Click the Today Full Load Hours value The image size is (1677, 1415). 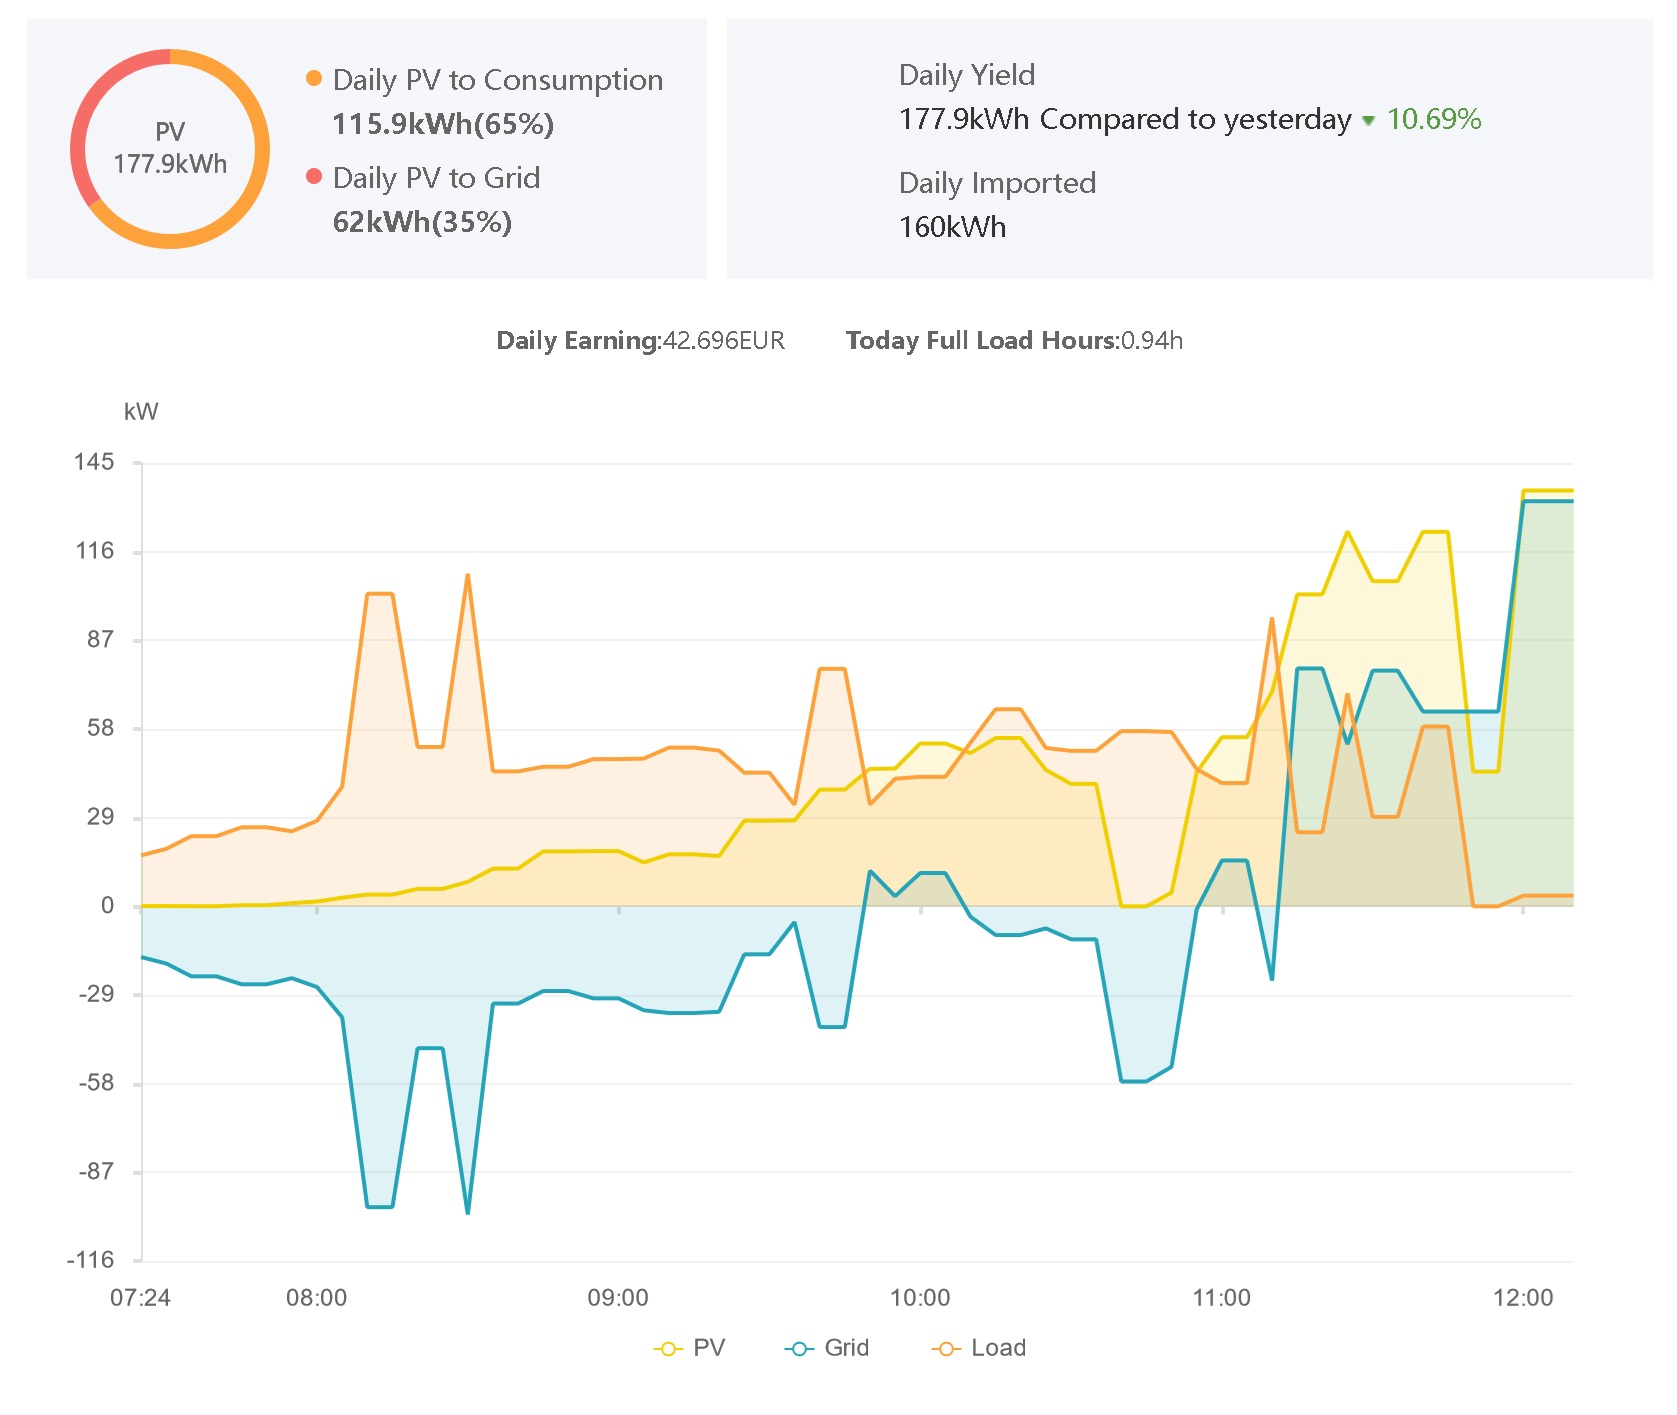(1151, 341)
